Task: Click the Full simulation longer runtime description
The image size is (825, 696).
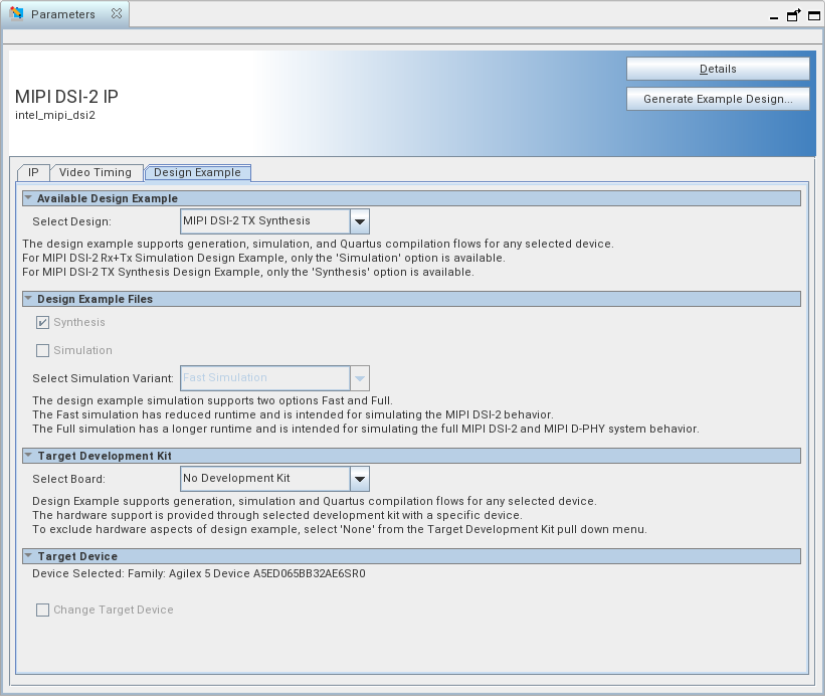Action: coord(366,429)
